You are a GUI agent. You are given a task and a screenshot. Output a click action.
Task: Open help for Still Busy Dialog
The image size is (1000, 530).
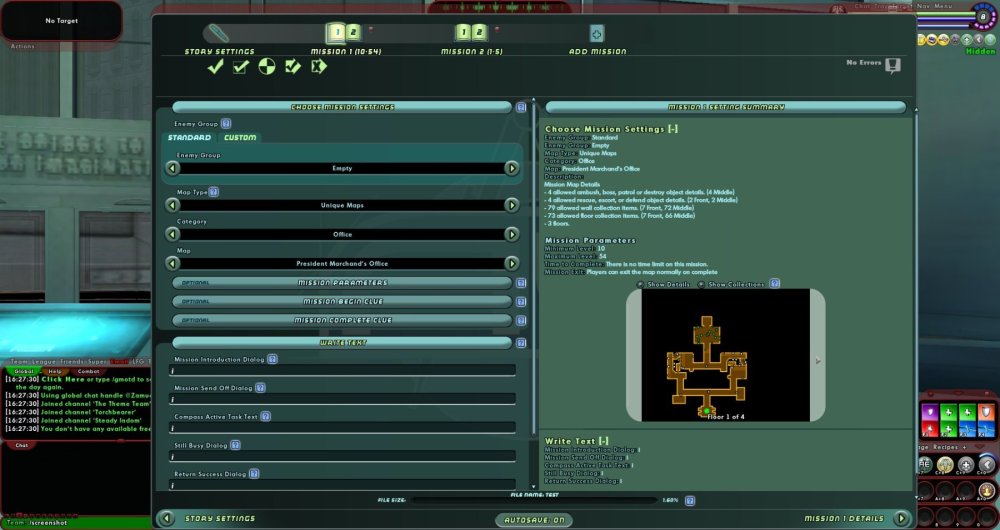235,445
